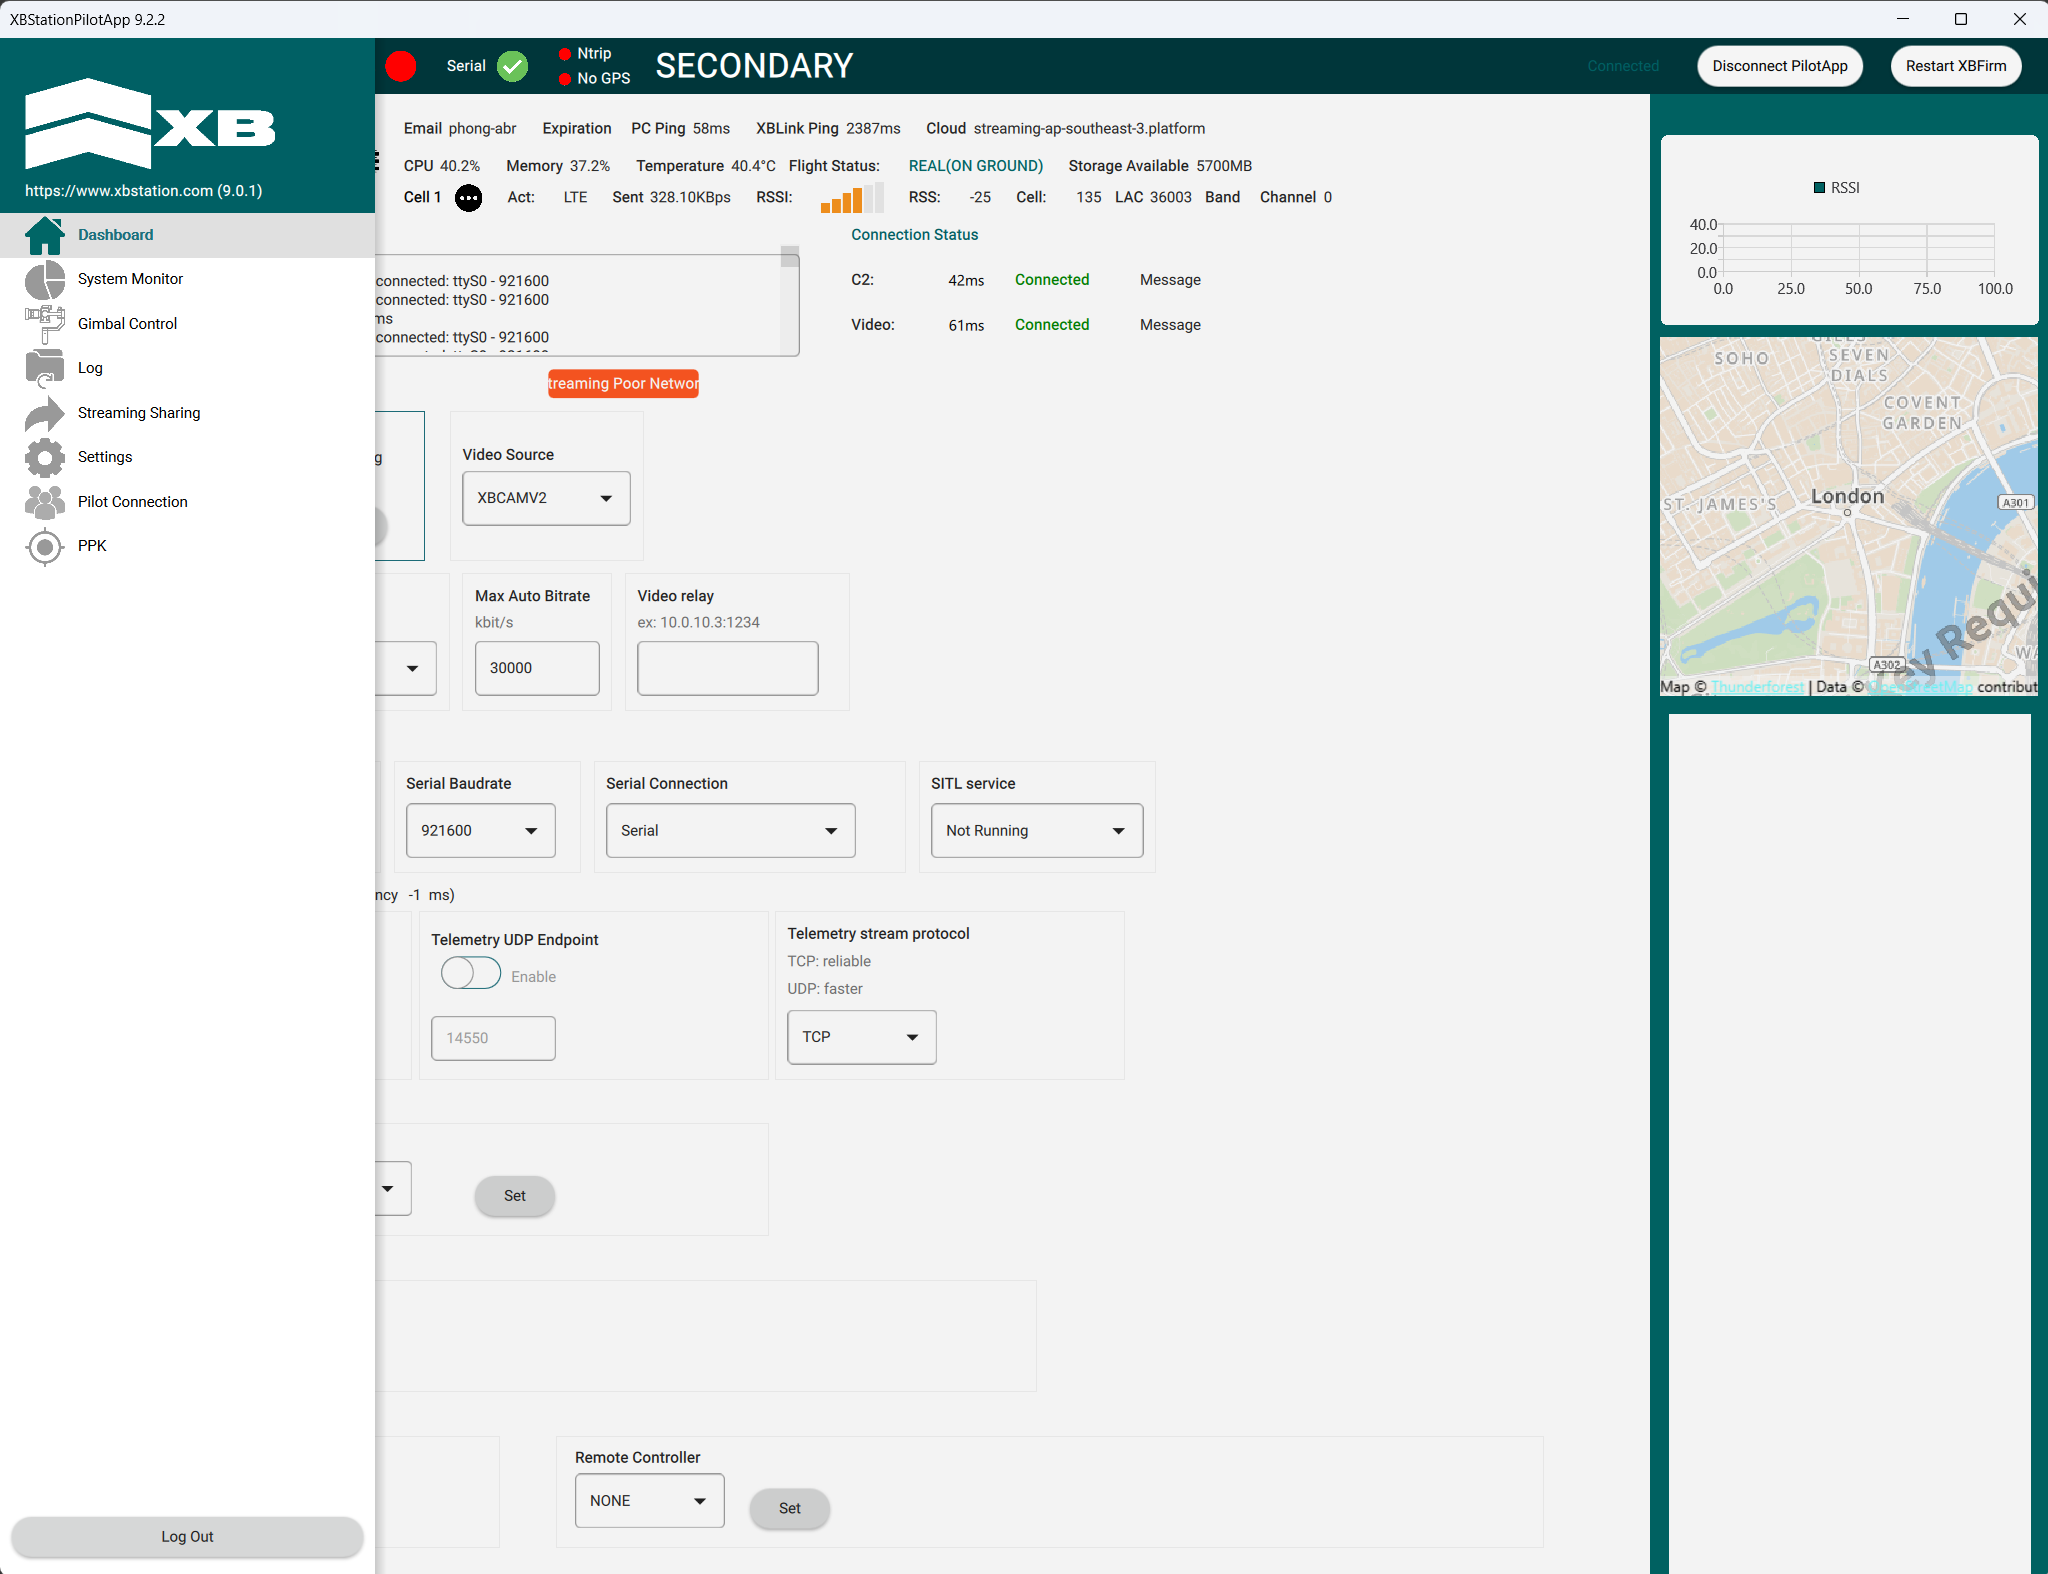
Task: Click the Disconnect PilotApp button
Action: (x=1779, y=66)
